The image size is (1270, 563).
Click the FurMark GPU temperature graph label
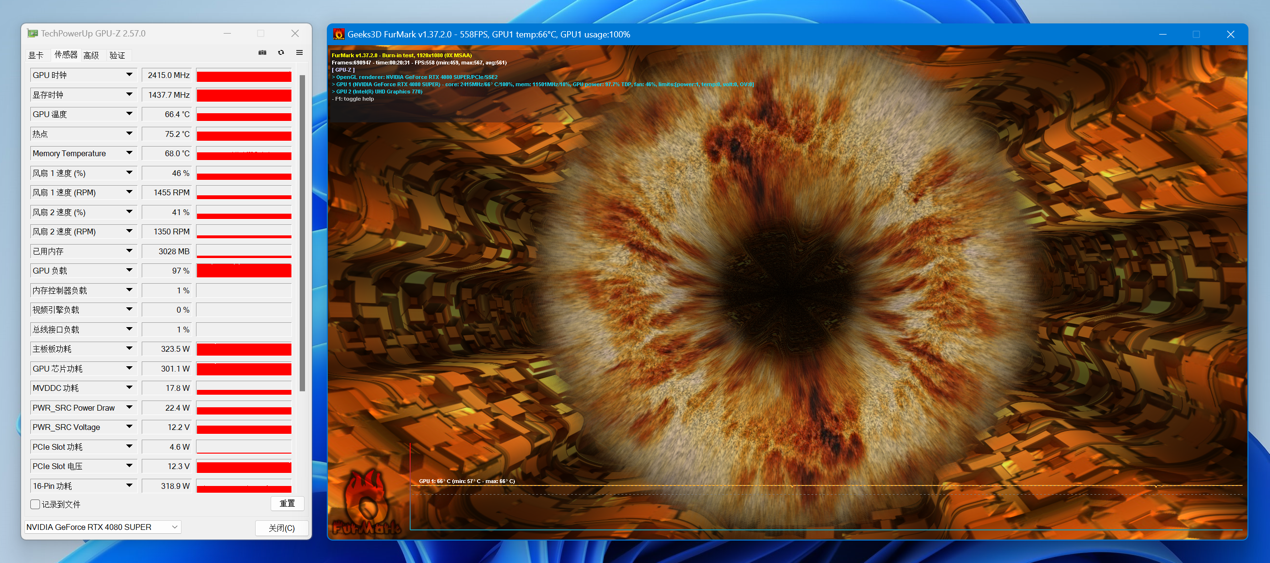[467, 481]
